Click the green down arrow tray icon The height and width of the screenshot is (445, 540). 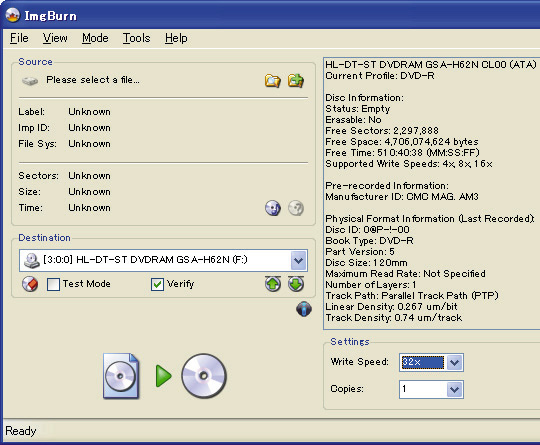[x=296, y=284]
